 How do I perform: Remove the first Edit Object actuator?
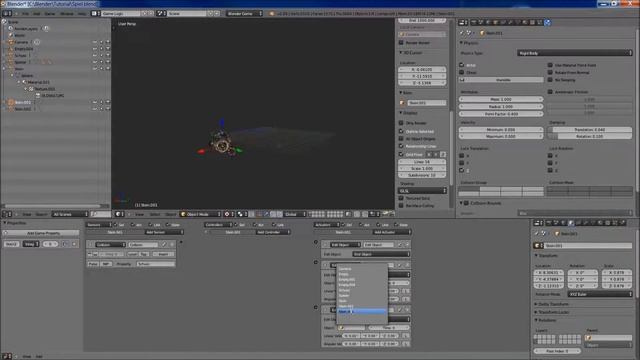coord(407,244)
